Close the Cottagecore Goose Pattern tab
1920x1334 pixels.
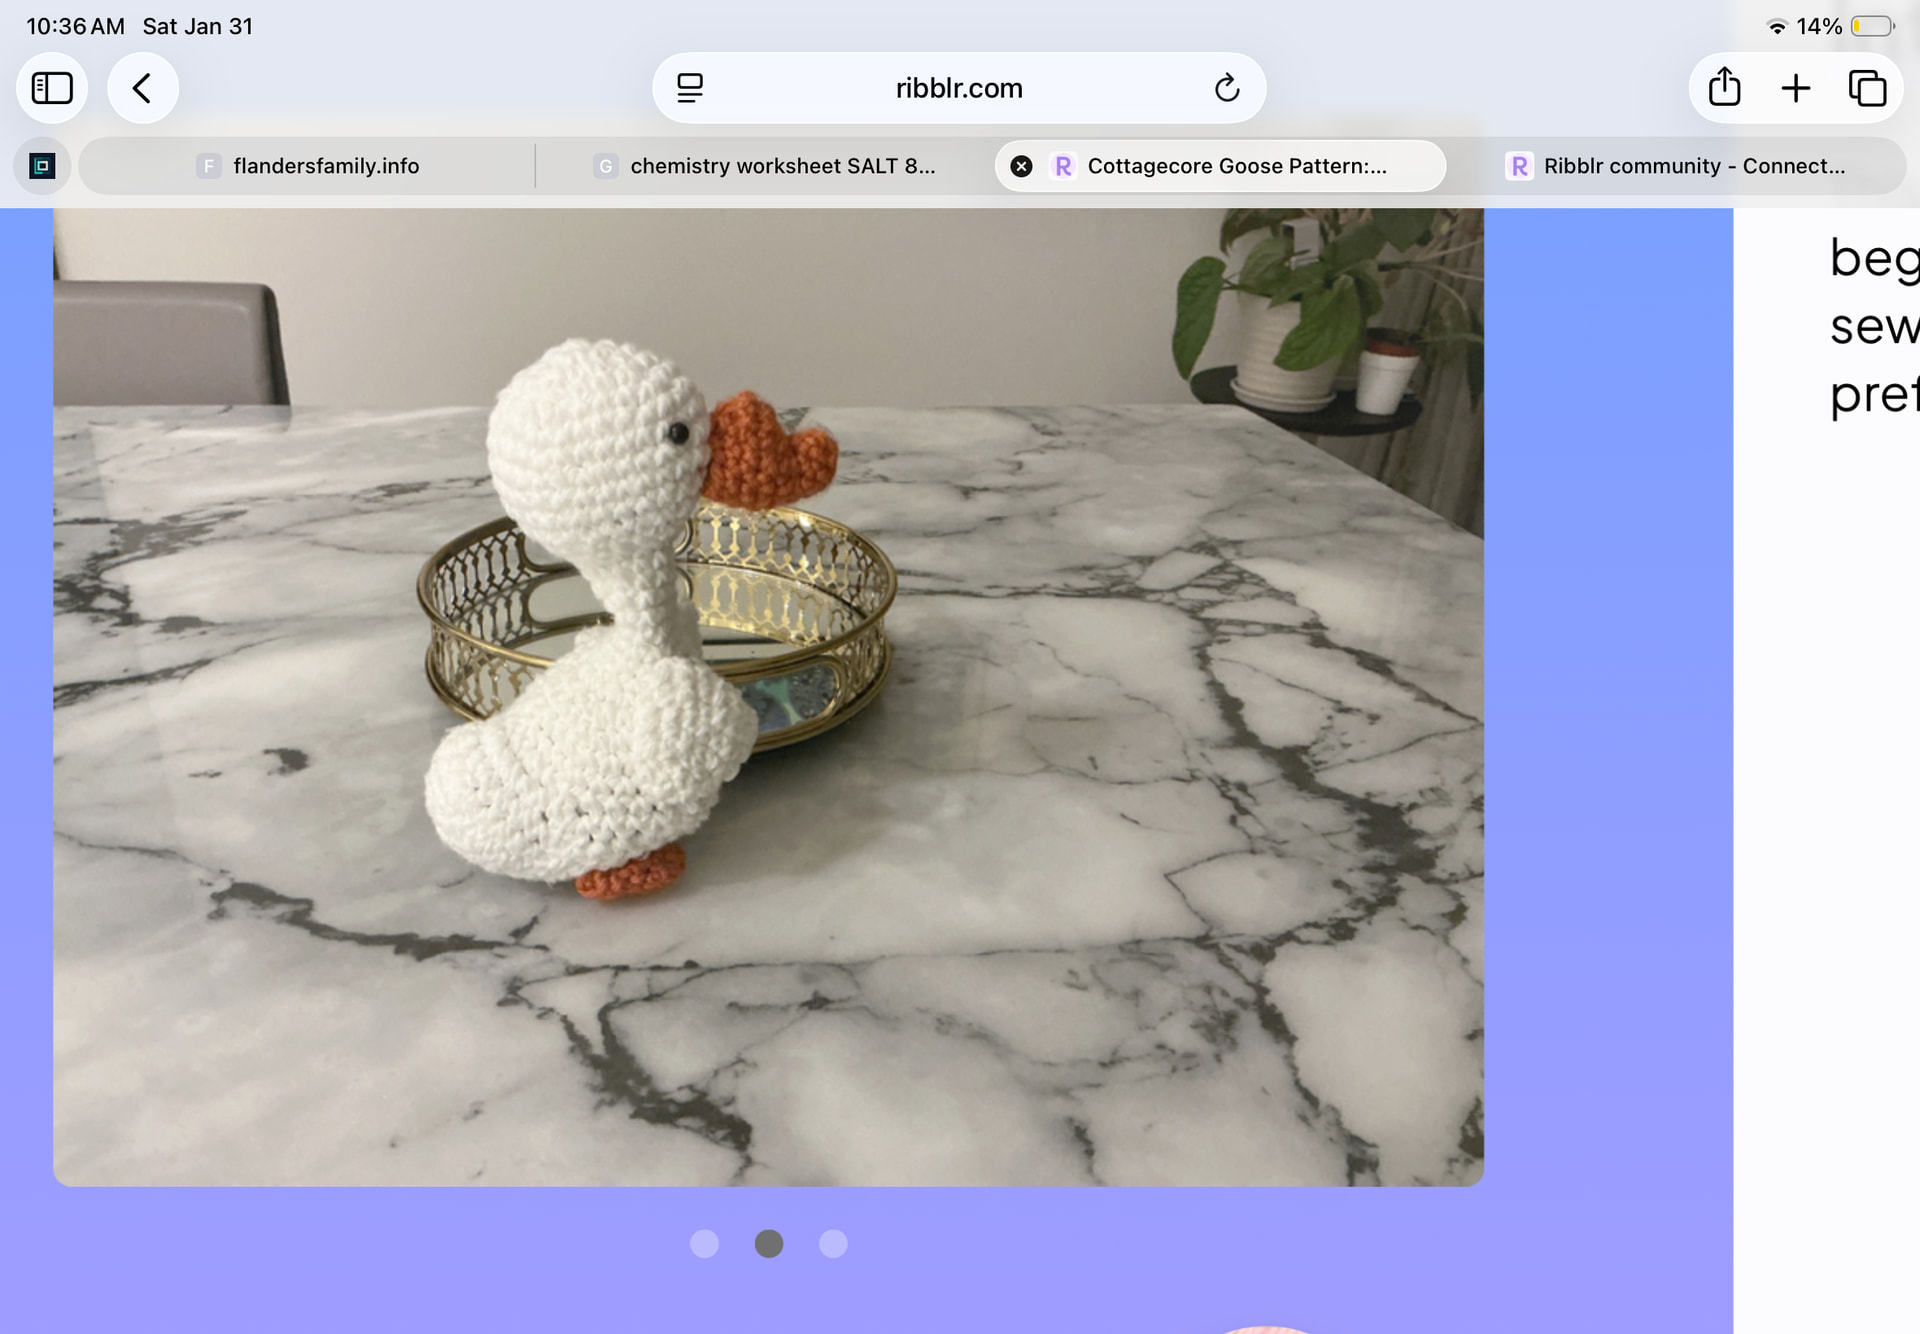point(1021,166)
